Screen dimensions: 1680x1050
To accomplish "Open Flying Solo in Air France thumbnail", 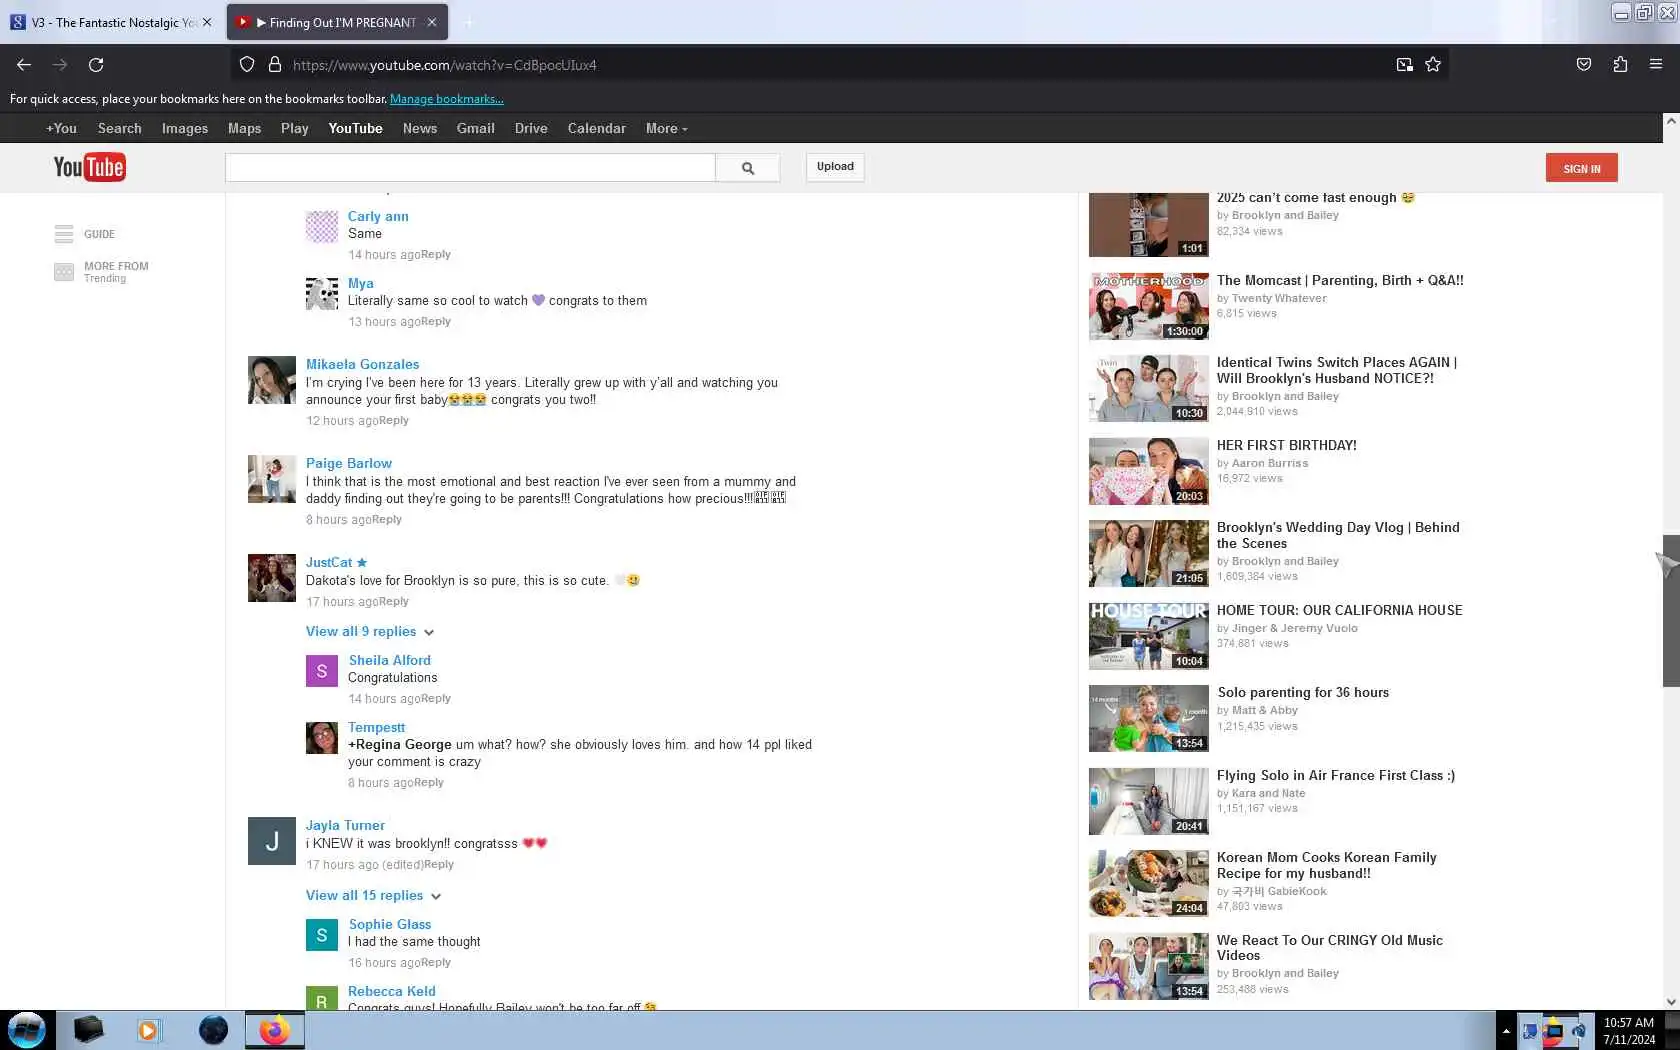I will [1148, 801].
